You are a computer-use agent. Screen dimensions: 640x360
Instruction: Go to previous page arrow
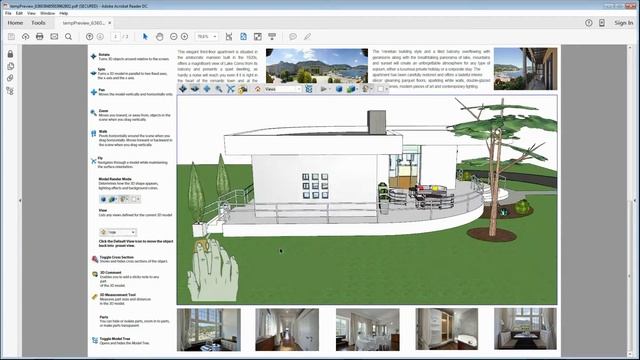point(89,37)
